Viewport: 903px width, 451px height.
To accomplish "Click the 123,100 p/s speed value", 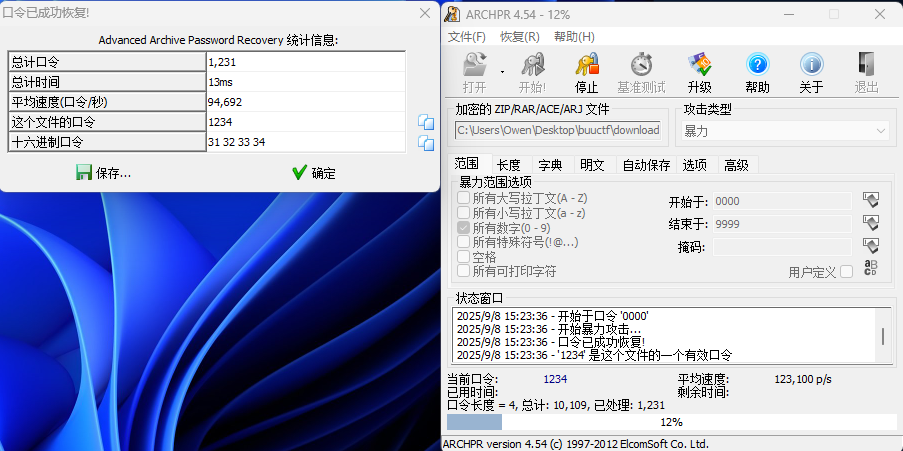I will click(x=803, y=379).
